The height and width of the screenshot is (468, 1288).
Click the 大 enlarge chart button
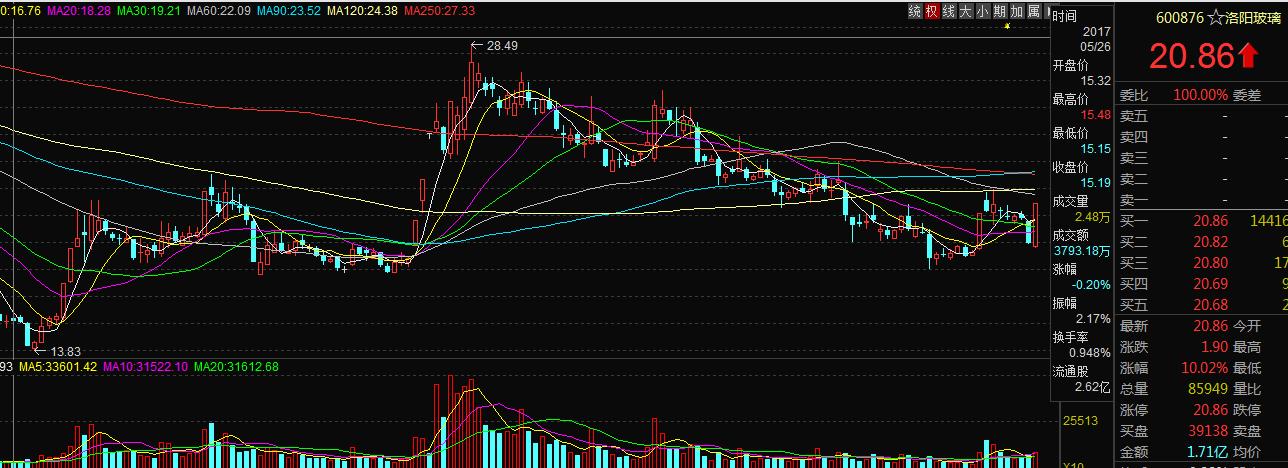966,10
